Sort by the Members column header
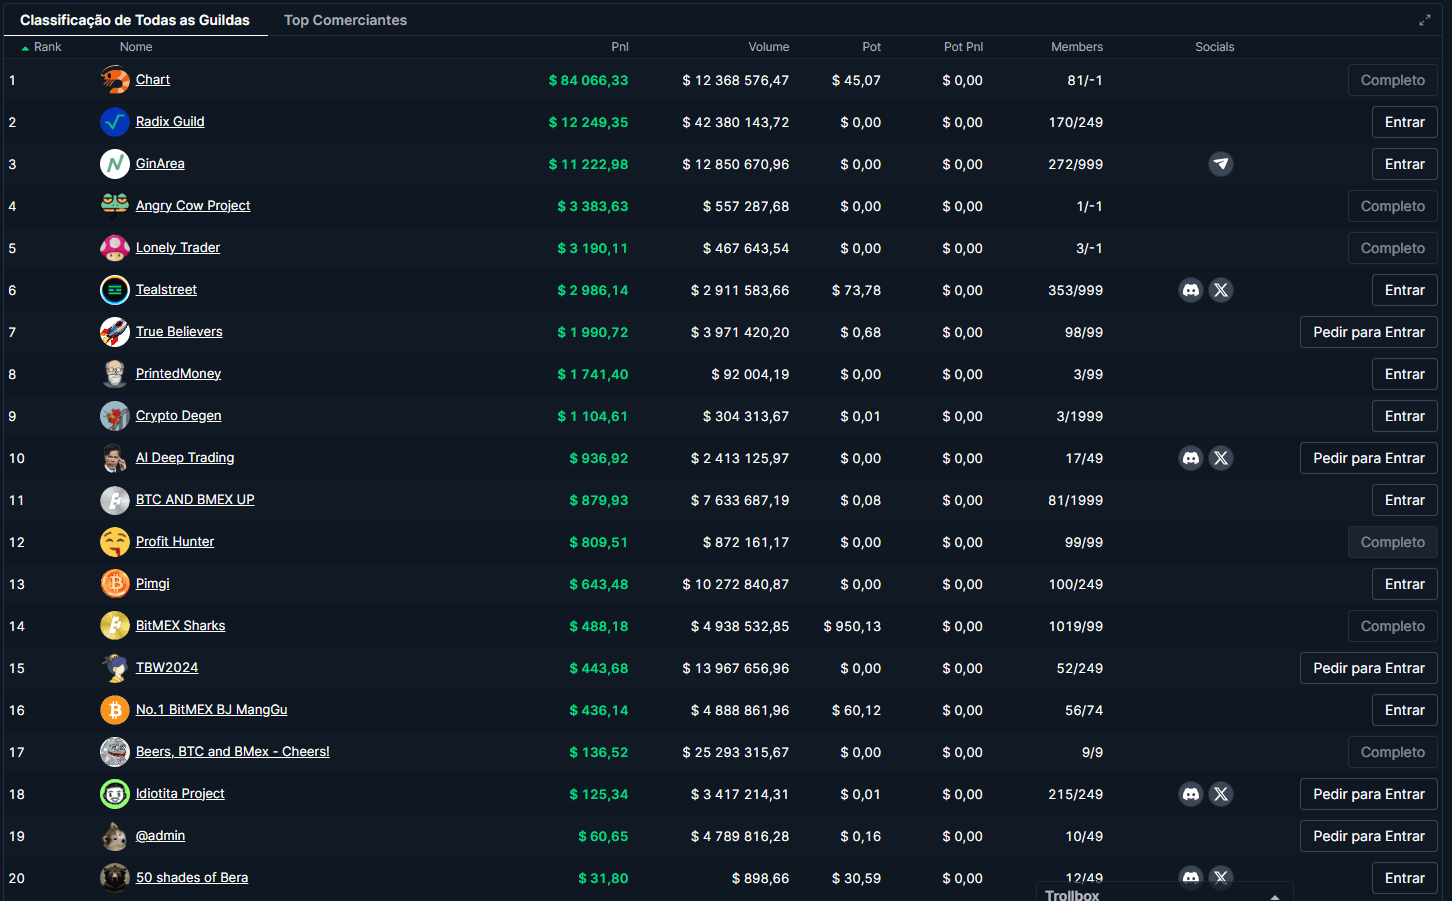This screenshot has width=1452, height=901. pyautogui.click(x=1077, y=47)
